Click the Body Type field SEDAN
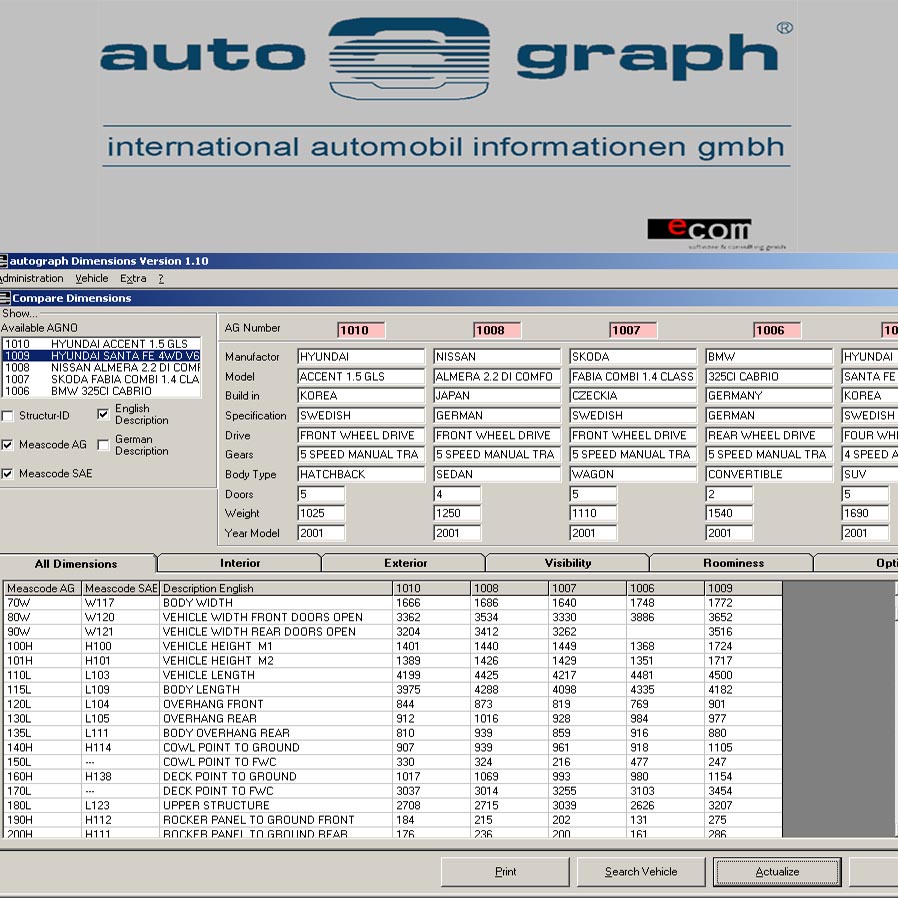The height and width of the screenshot is (900, 898). (x=497, y=474)
